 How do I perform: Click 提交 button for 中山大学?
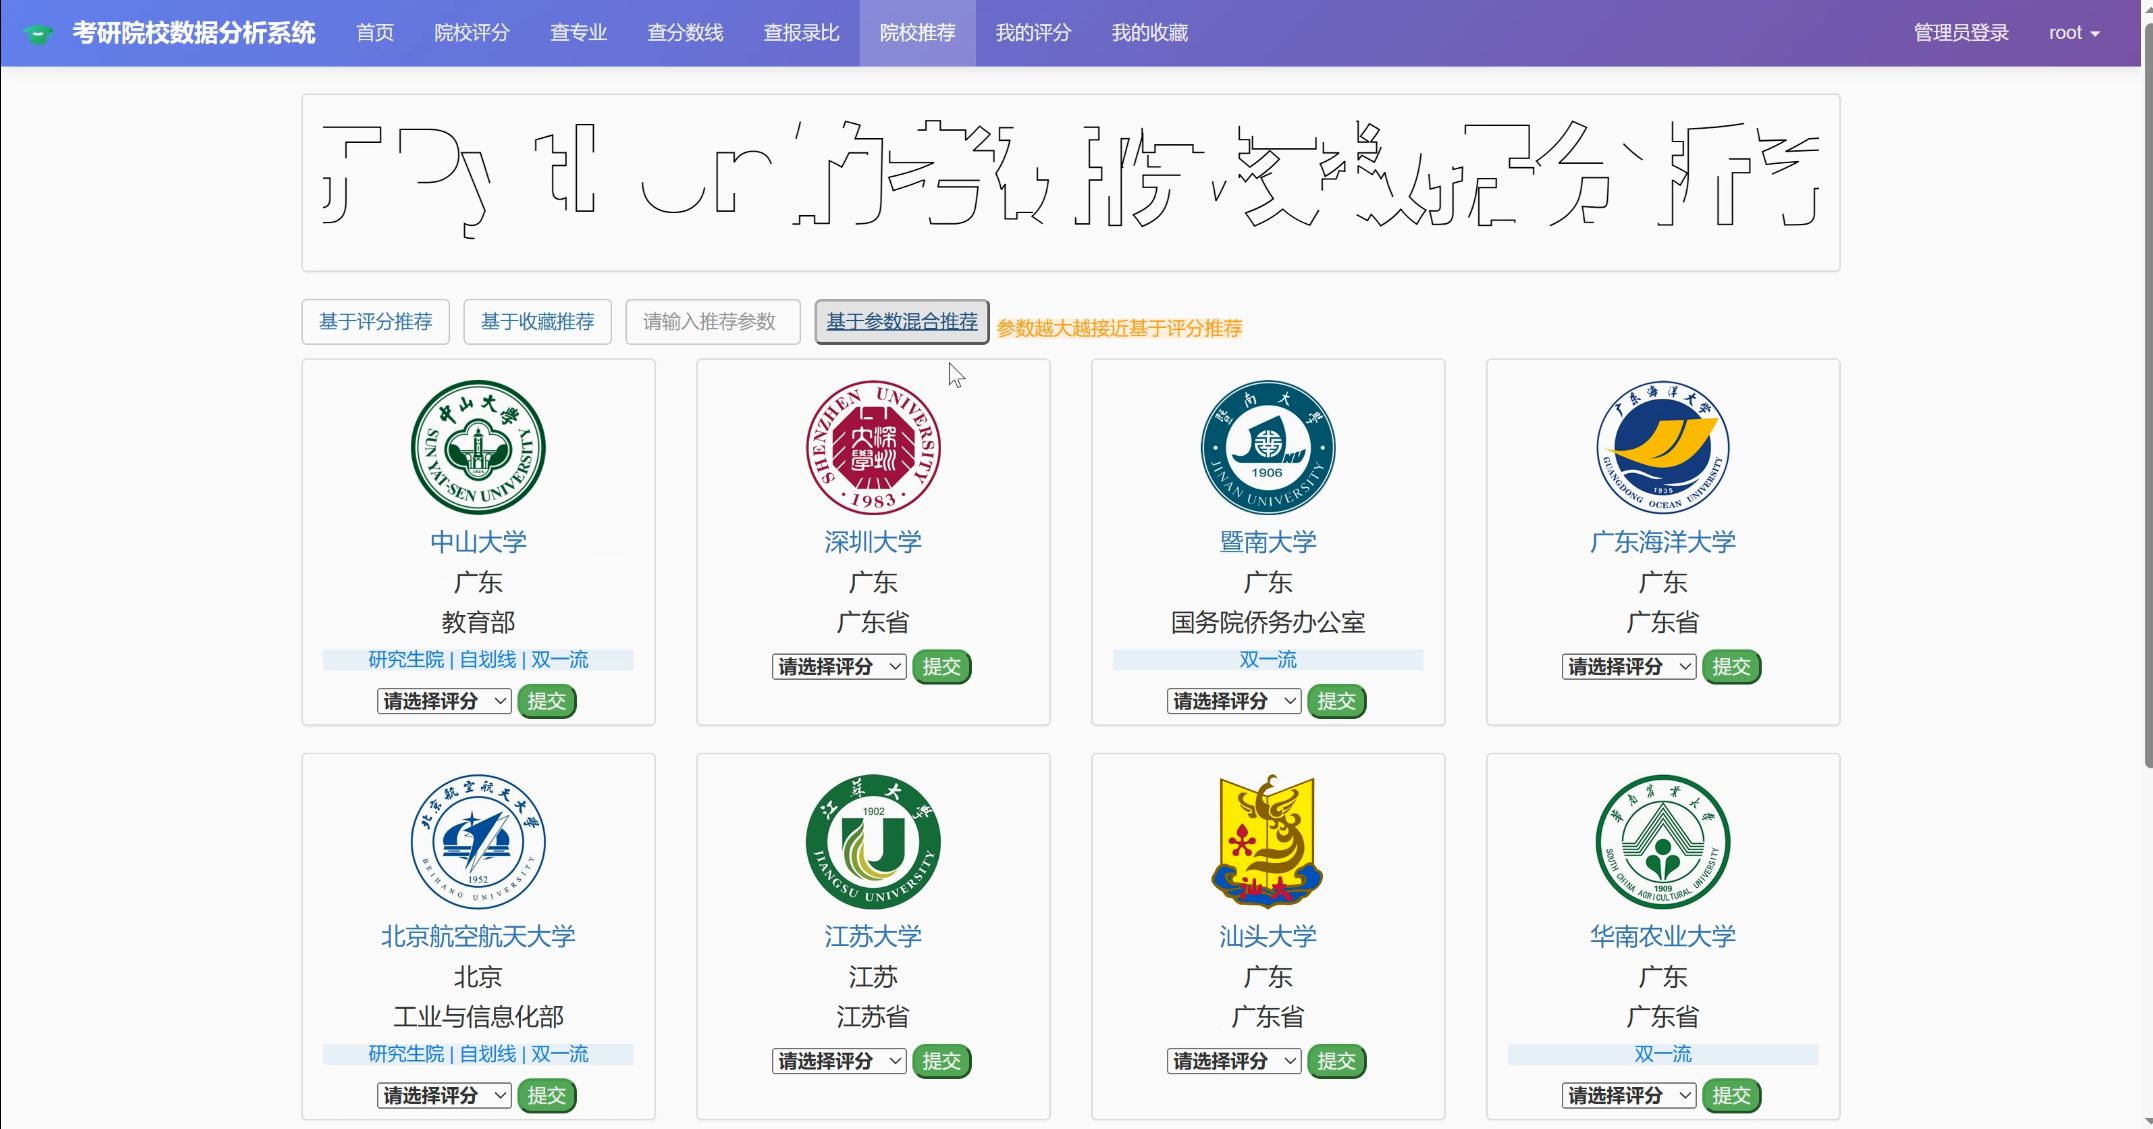[547, 701]
